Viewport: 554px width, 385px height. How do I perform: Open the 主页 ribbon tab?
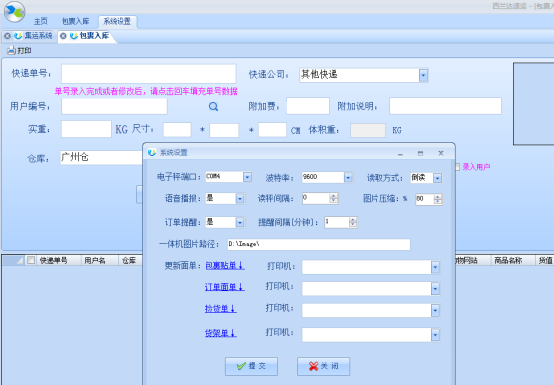(41, 21)
